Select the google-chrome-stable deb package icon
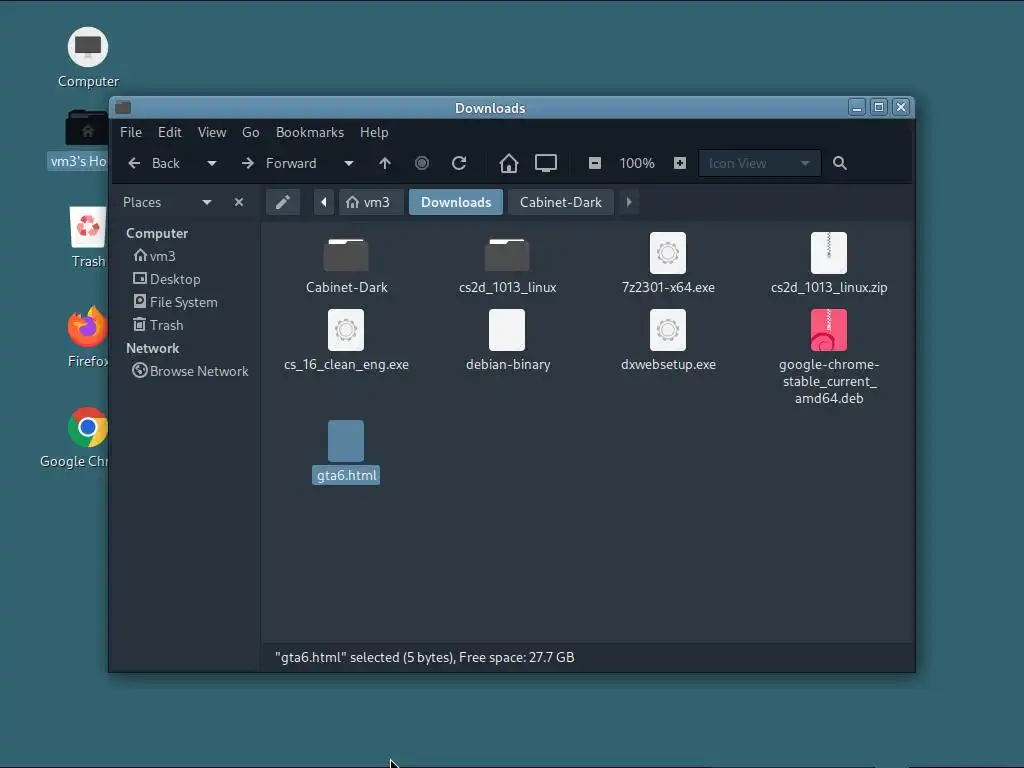Image resolution: width=1024 pixels, height=768 pixels. click(x=829, y=330)
